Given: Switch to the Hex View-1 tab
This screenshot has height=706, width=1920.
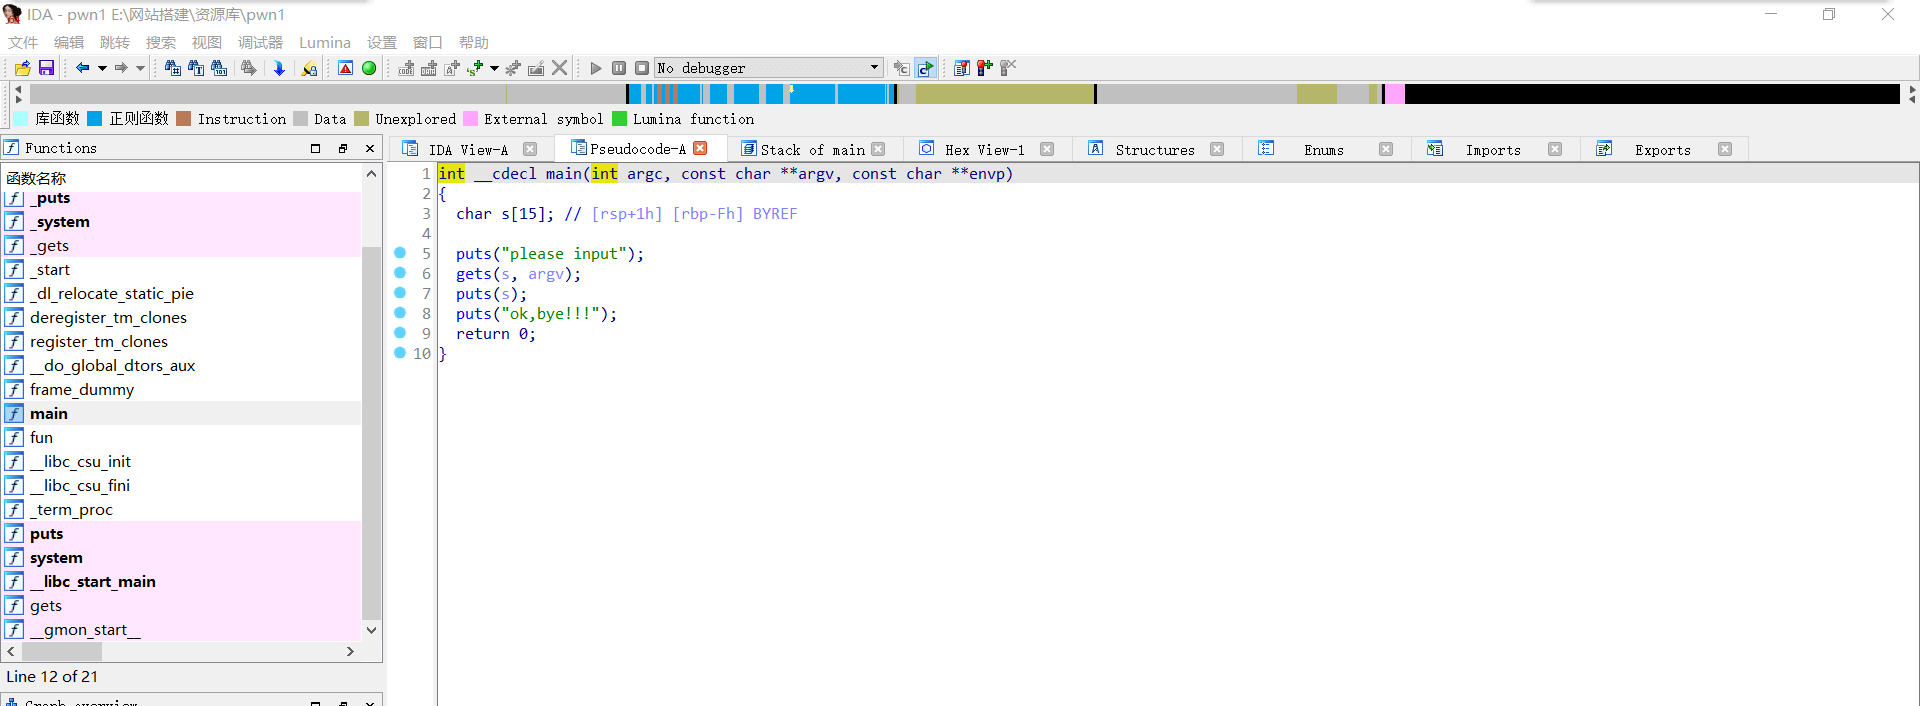Looking at the screenshot, I should (x=984, y=150).
